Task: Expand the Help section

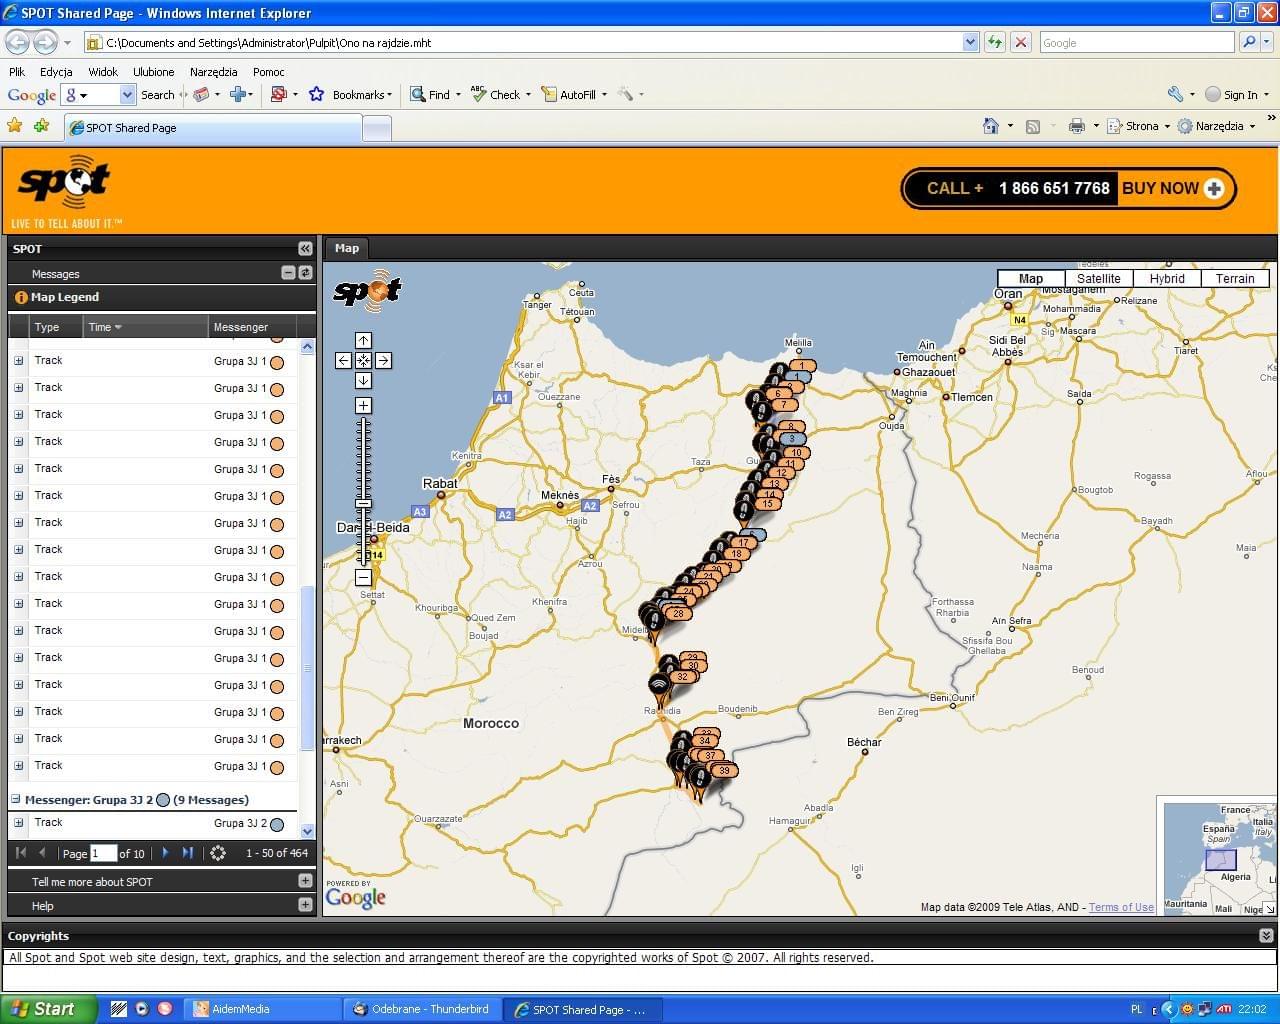Action: (305, 905)
